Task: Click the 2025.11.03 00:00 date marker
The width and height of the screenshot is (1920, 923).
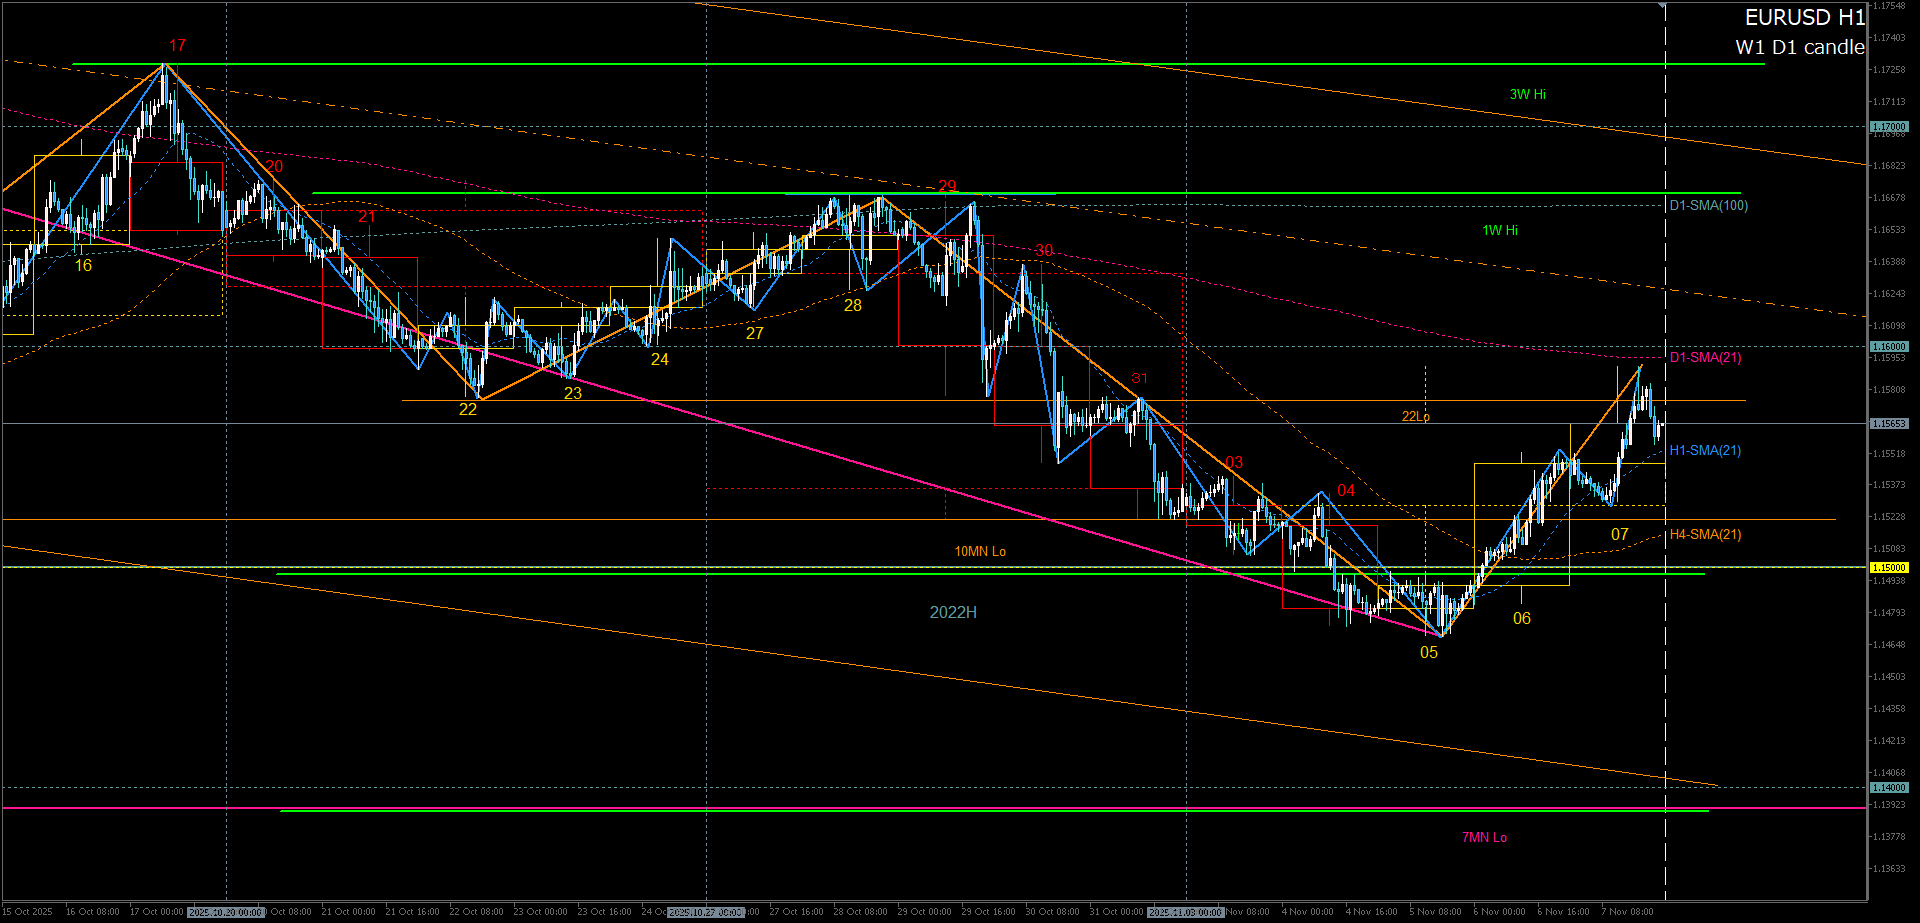Action: coord(1186,912)
